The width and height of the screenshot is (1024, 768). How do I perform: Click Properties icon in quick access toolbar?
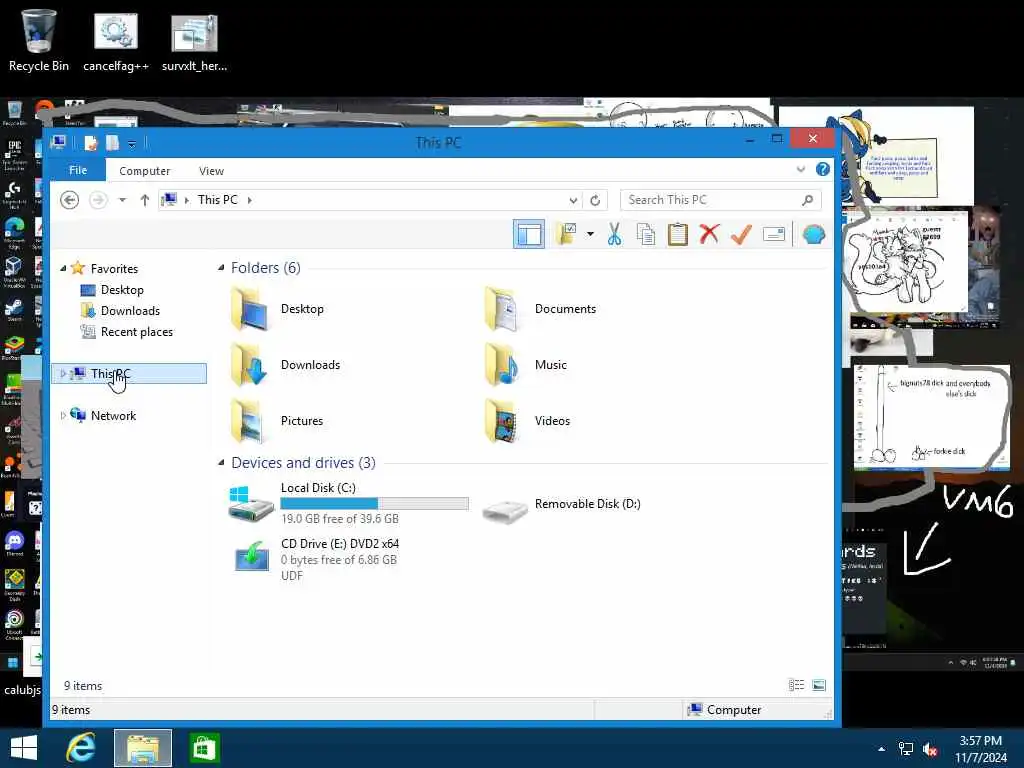coord(91,142)
